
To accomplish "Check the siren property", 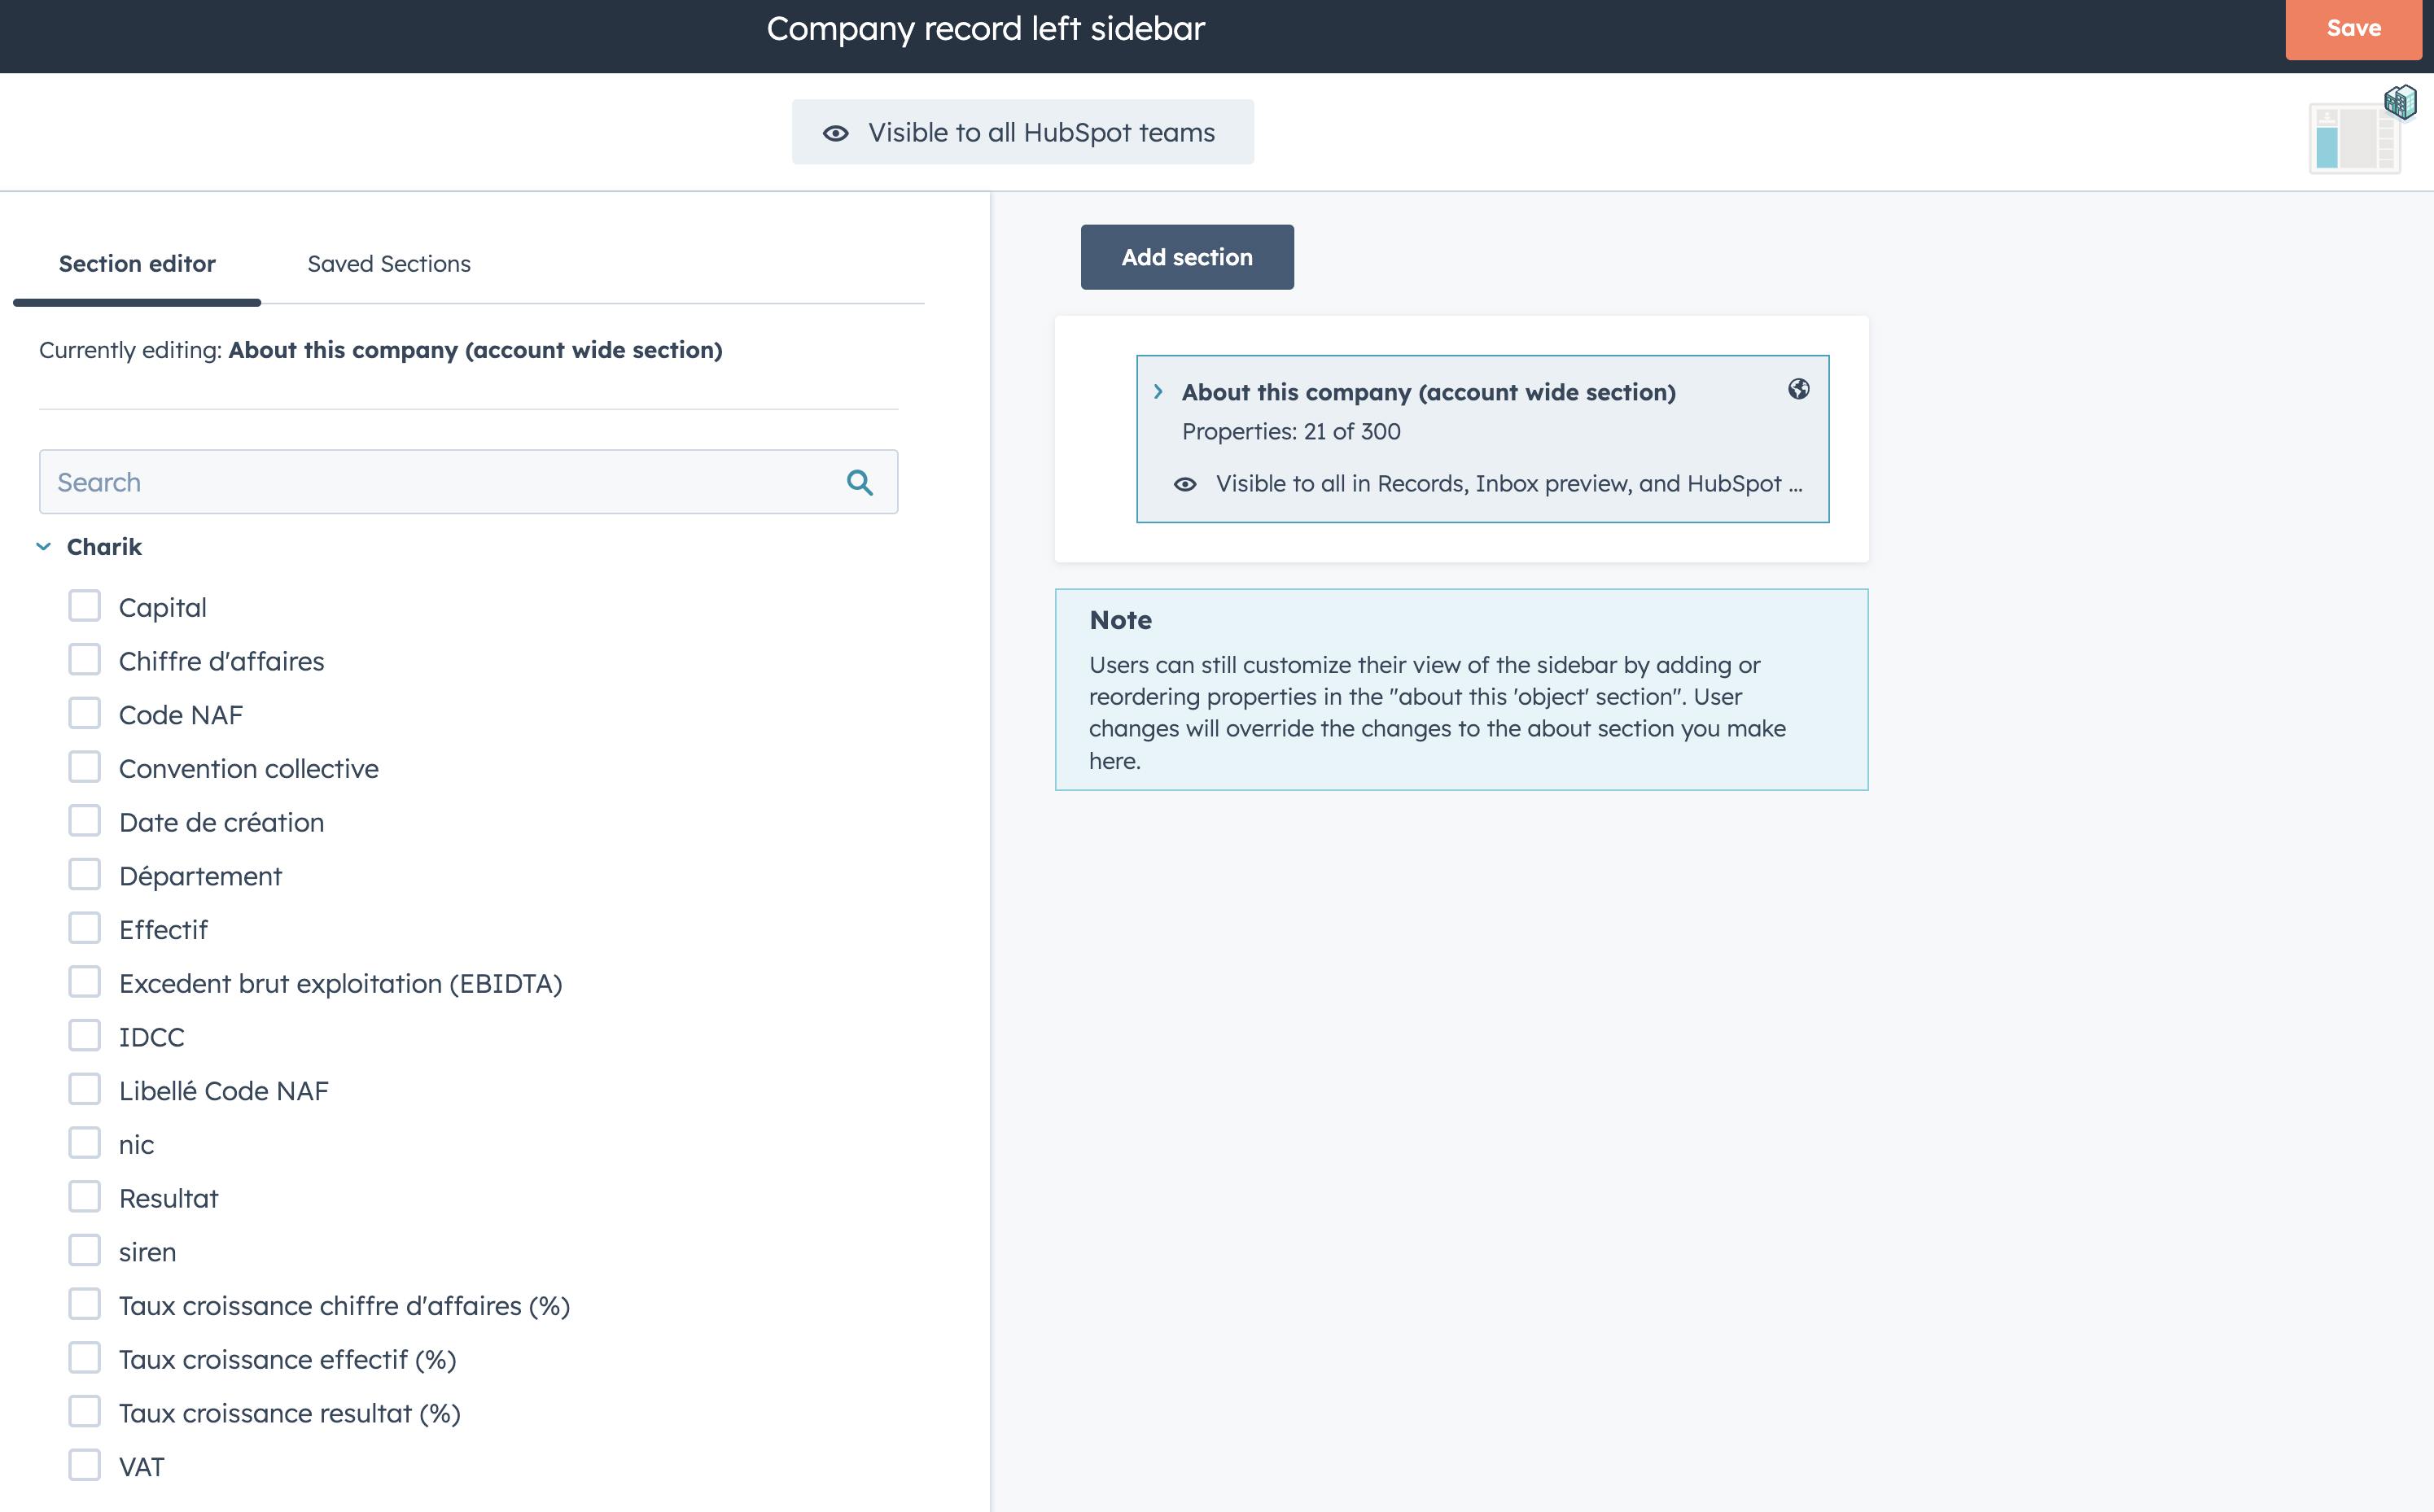I will 85,1251.
